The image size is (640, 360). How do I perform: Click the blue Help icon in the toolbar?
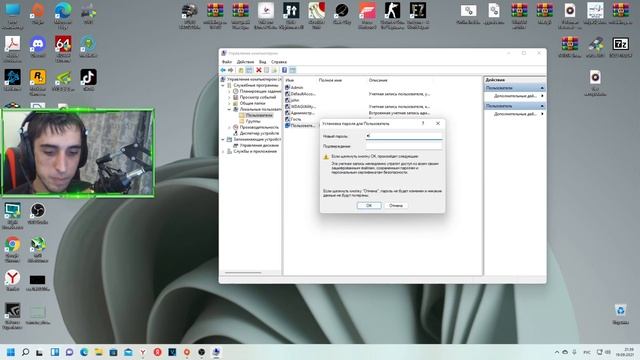[x=284, y=70]
